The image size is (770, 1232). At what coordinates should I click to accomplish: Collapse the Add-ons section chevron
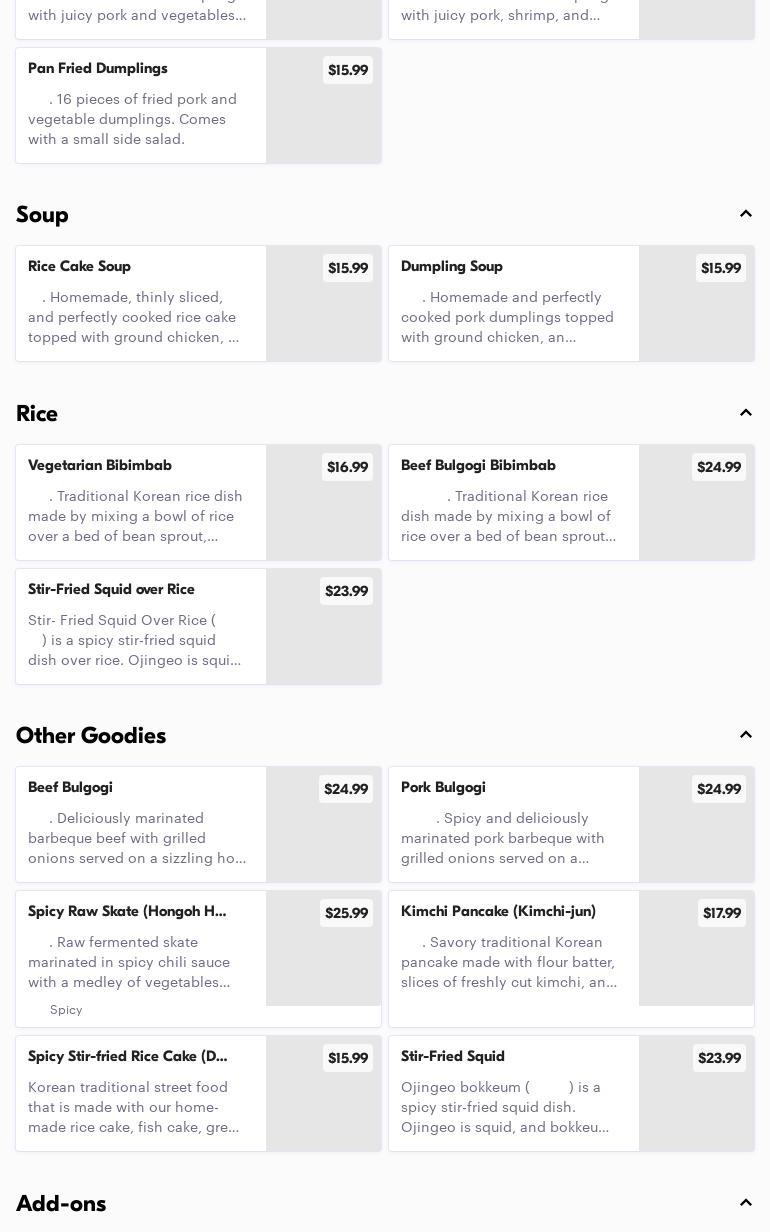(746, 1203)
